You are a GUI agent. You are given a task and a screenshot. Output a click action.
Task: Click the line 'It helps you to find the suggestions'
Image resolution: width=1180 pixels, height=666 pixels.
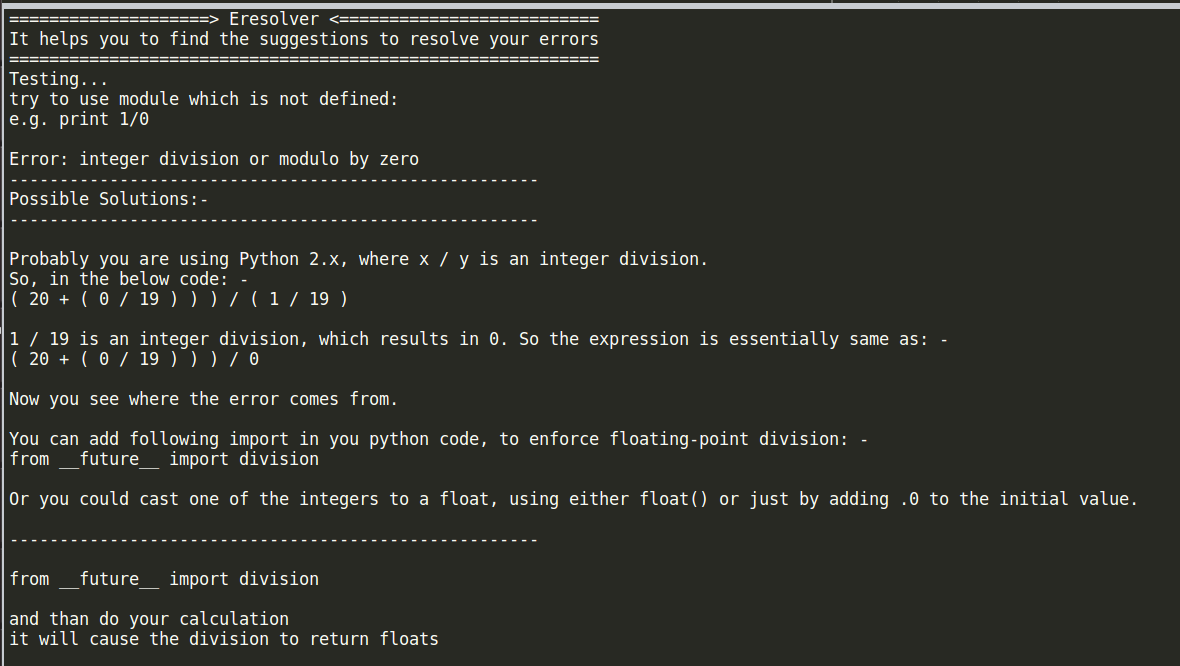[x=304, y=39]
